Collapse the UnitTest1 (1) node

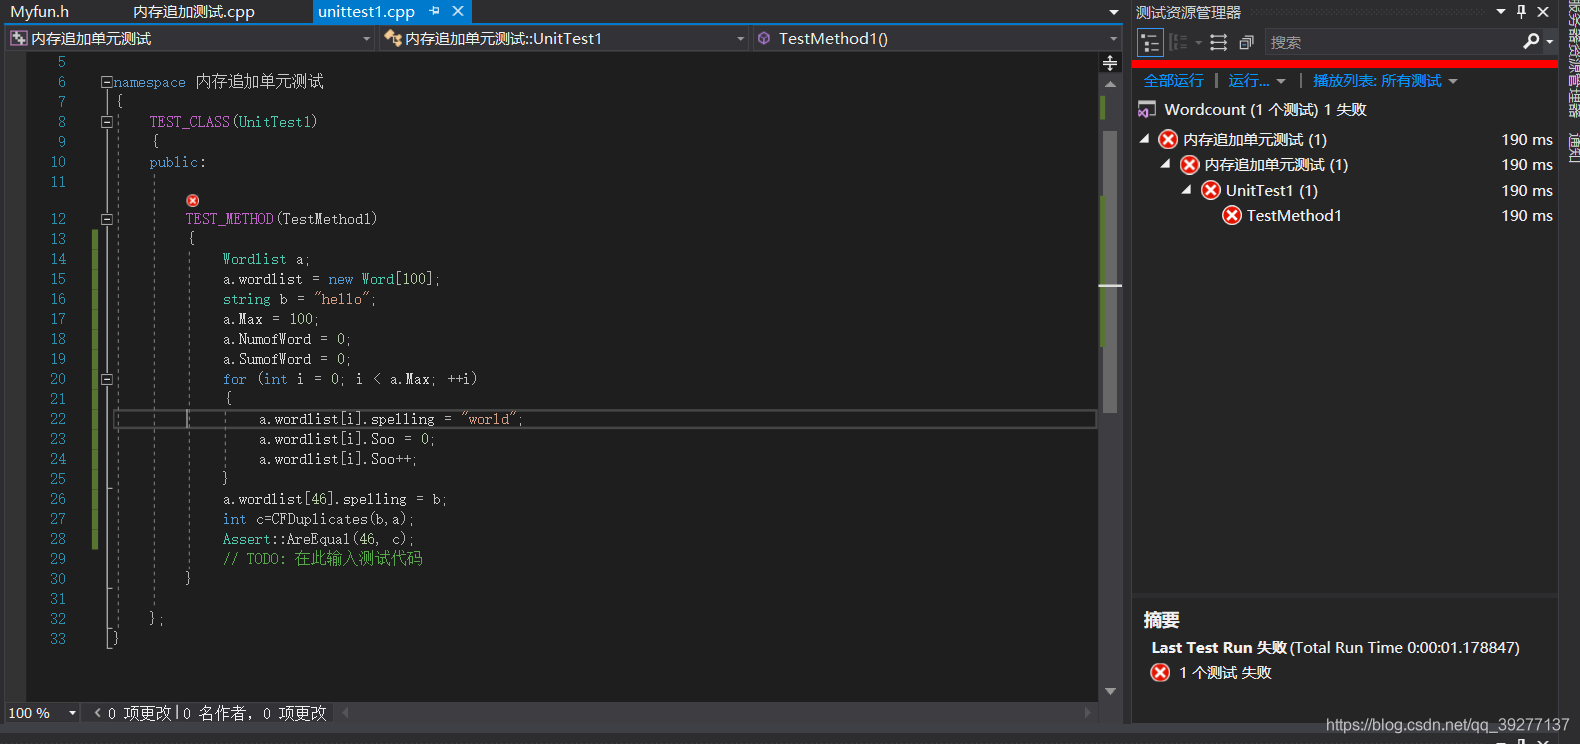coord(1187,190)
